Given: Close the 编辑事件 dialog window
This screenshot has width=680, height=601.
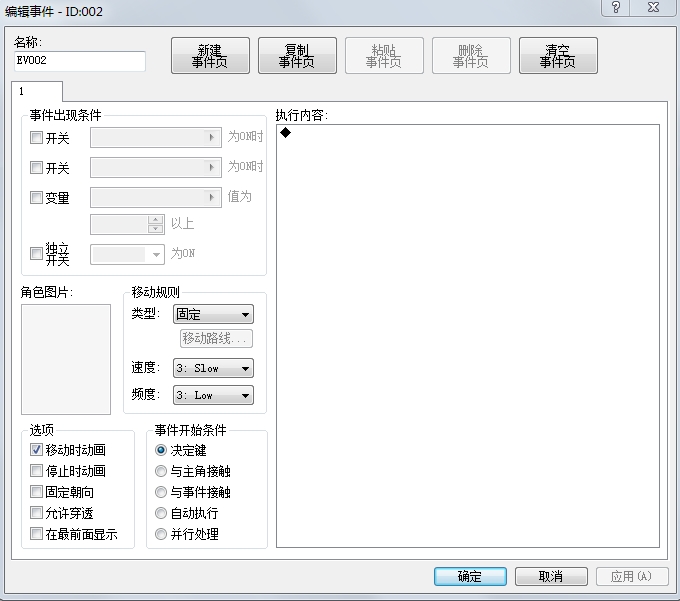Looking at the screenshot, I should pos(653,7).
